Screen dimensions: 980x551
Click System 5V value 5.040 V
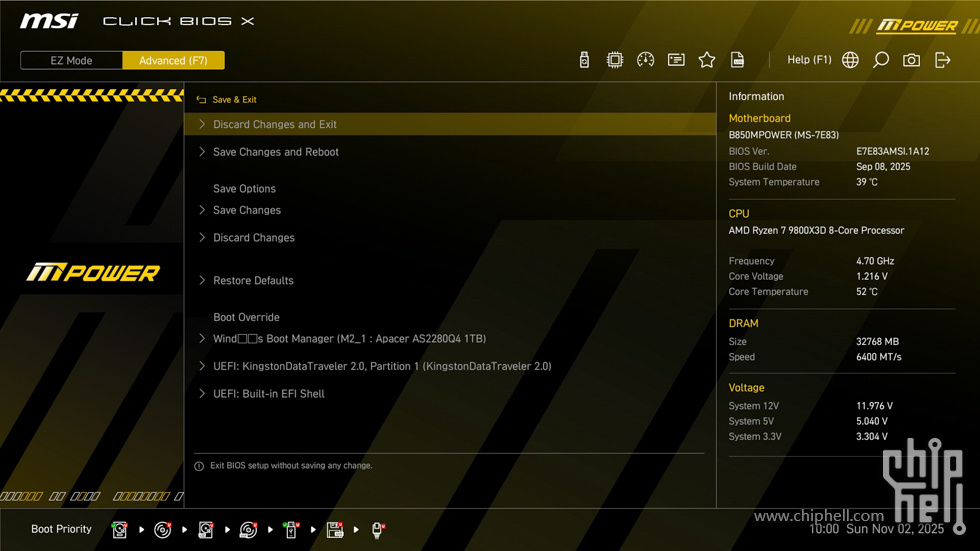click(872, 422)
